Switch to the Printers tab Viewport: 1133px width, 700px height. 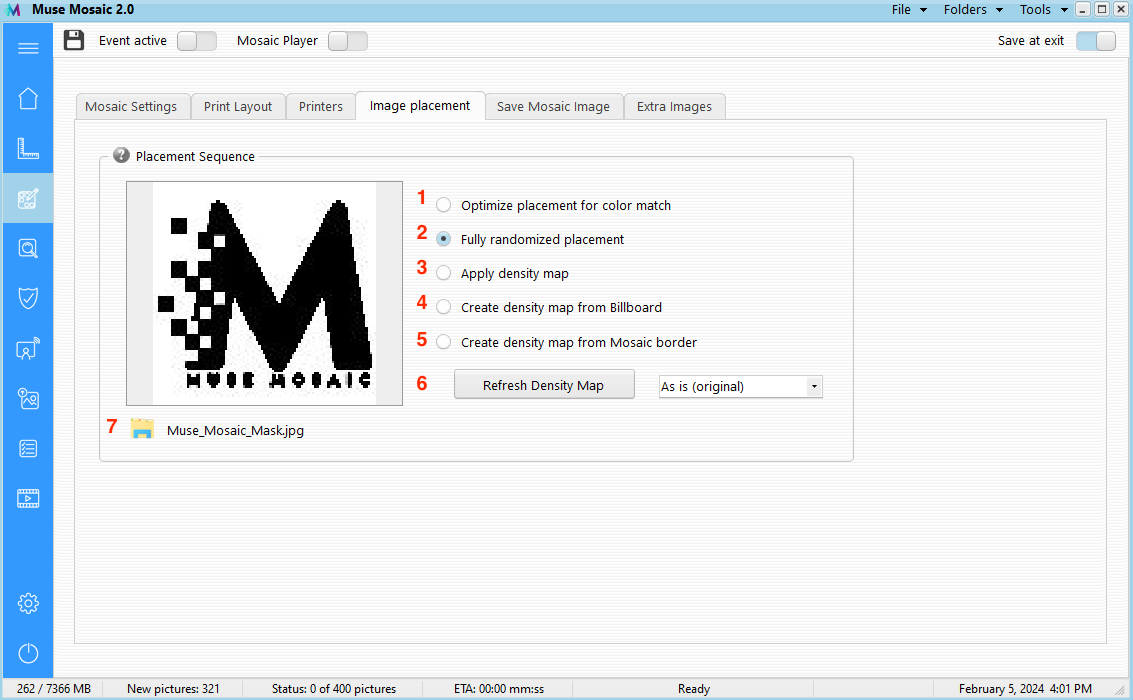click(321, 106)
